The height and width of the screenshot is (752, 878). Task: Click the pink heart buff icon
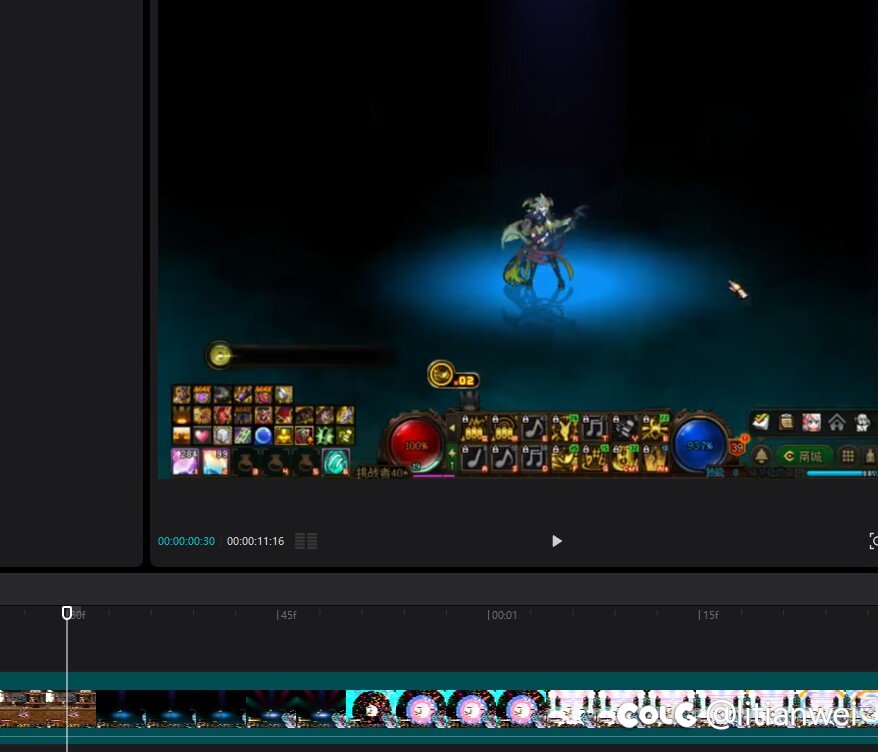click(x=202, y=436)
